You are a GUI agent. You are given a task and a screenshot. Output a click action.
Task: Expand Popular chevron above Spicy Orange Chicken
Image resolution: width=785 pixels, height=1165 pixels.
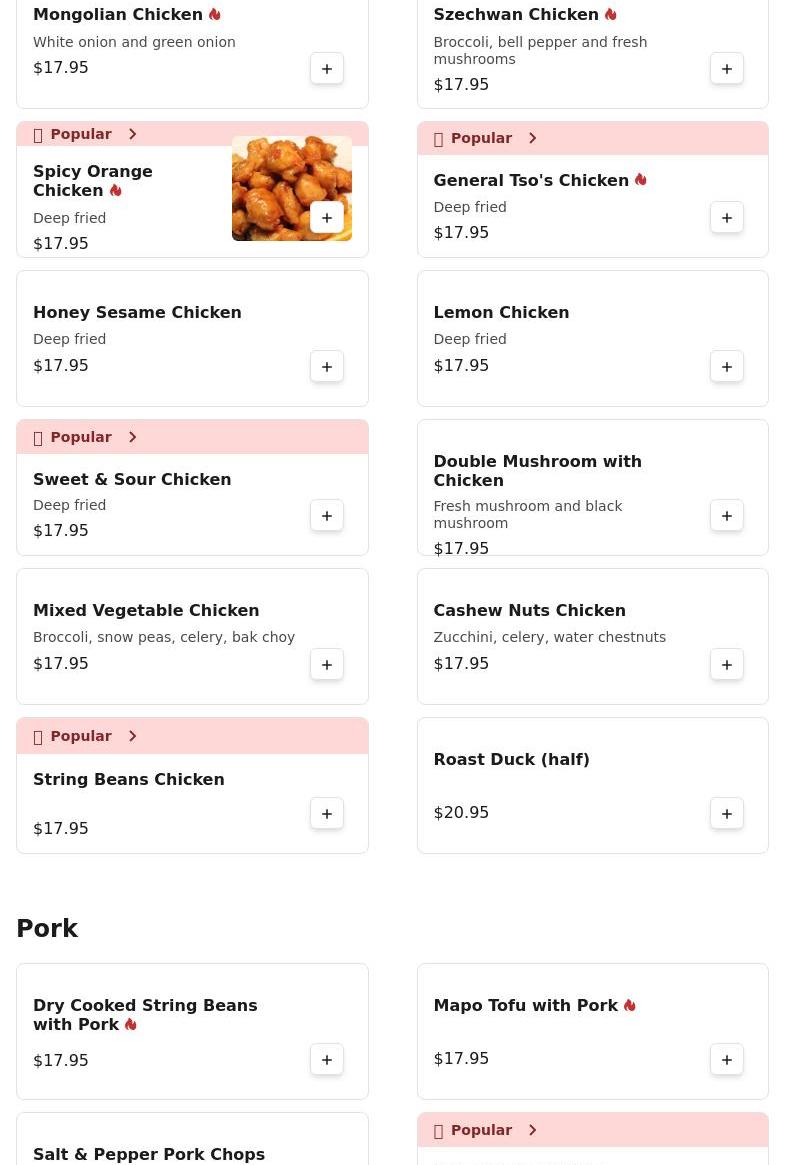pyautogui.click(x=132, y=134)
